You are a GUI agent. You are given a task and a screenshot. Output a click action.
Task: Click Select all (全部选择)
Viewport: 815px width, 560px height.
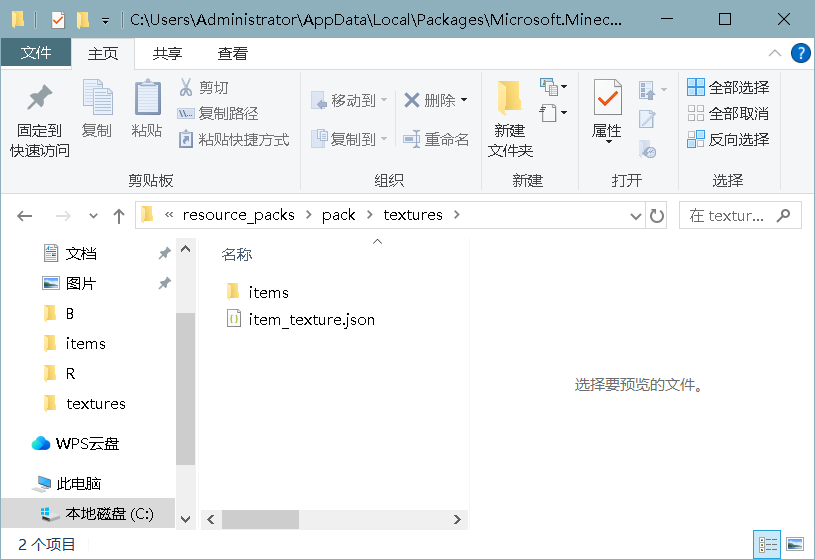point(728,87)
